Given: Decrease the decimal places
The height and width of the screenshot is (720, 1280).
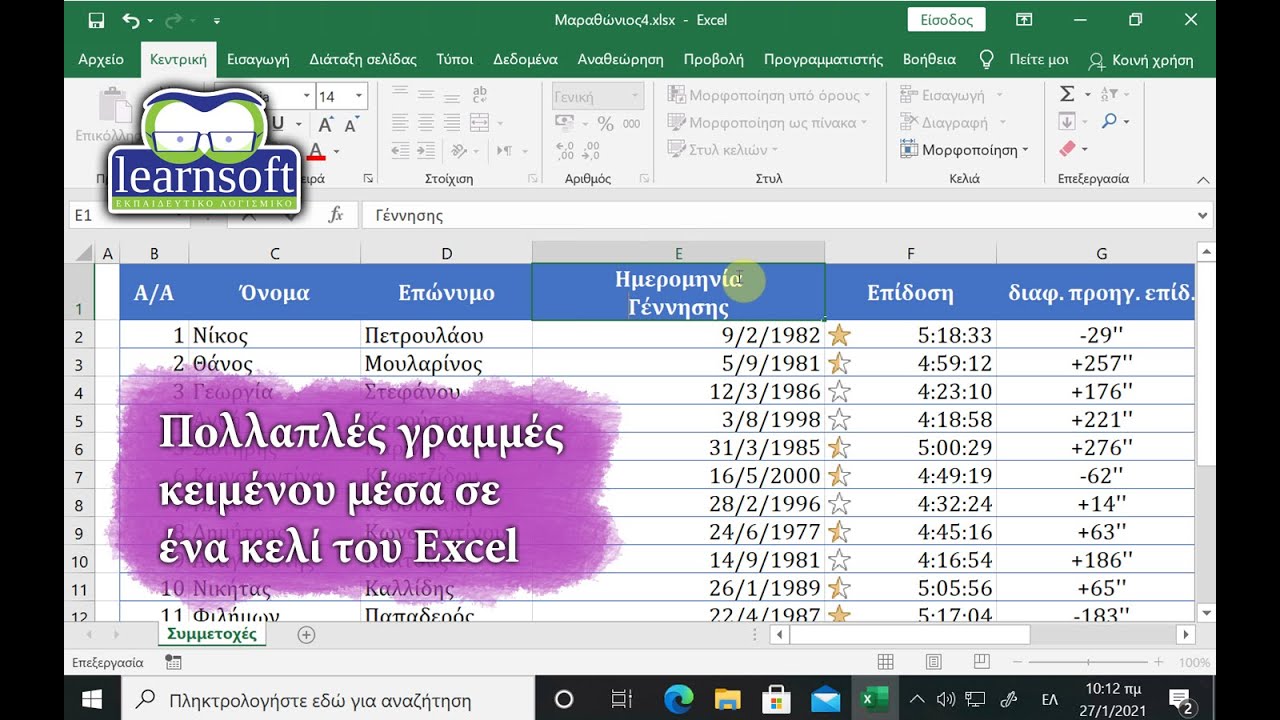Looking at the screenshot, I should pos(592,151).
